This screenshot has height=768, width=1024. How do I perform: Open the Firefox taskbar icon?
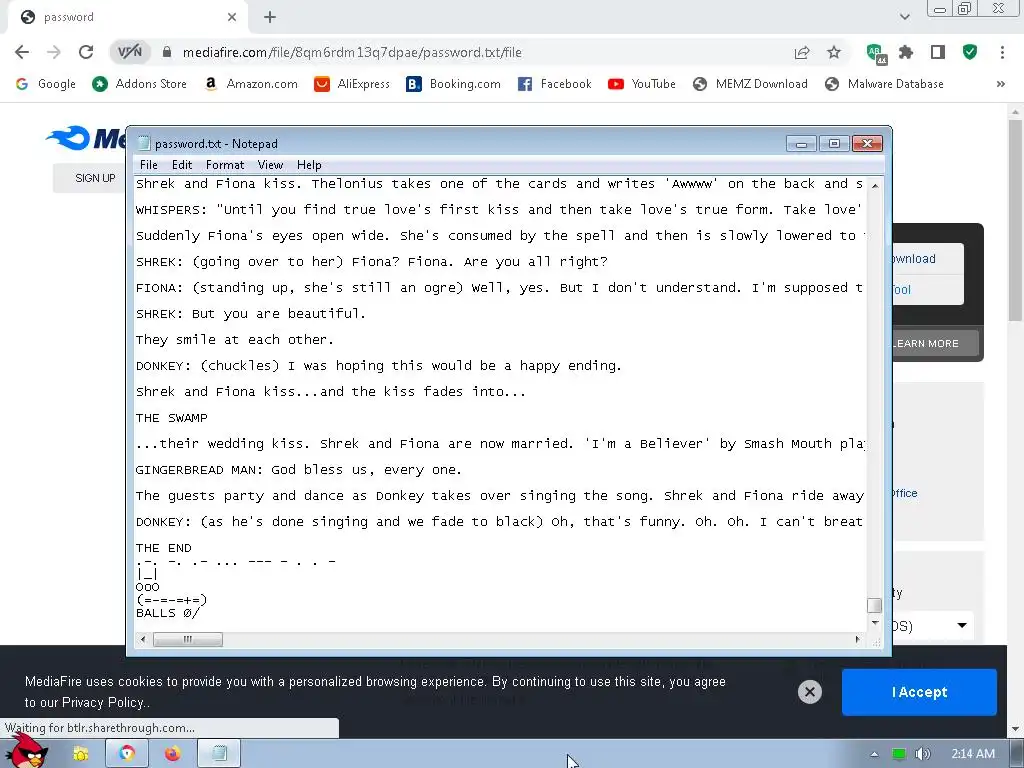pyautogui.click(x=172, y=754)
